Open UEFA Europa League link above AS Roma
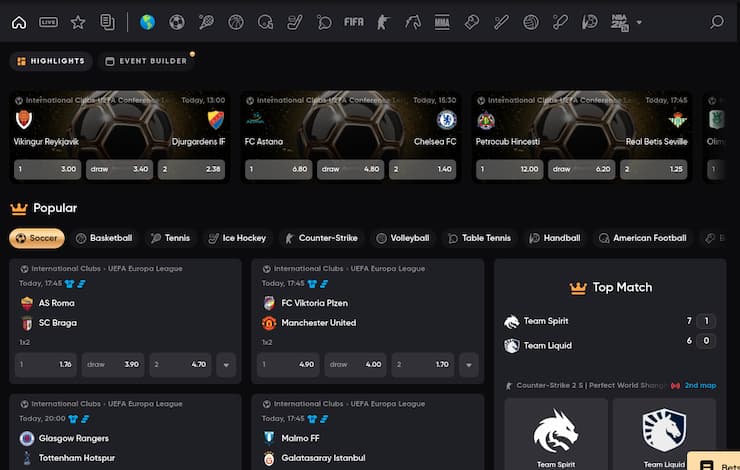Viewport: 740px width, 470px height. click(x=107, y=269)
